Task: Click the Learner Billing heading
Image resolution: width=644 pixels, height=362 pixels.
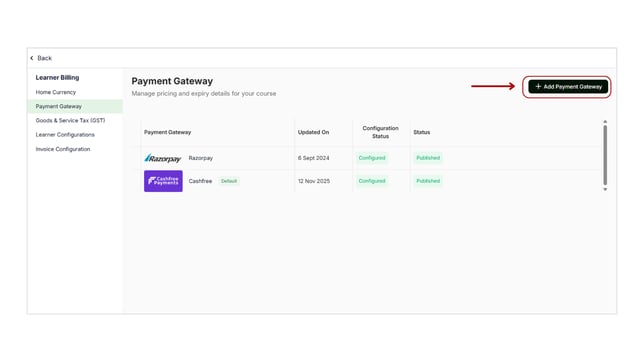Action: [57, 77]
